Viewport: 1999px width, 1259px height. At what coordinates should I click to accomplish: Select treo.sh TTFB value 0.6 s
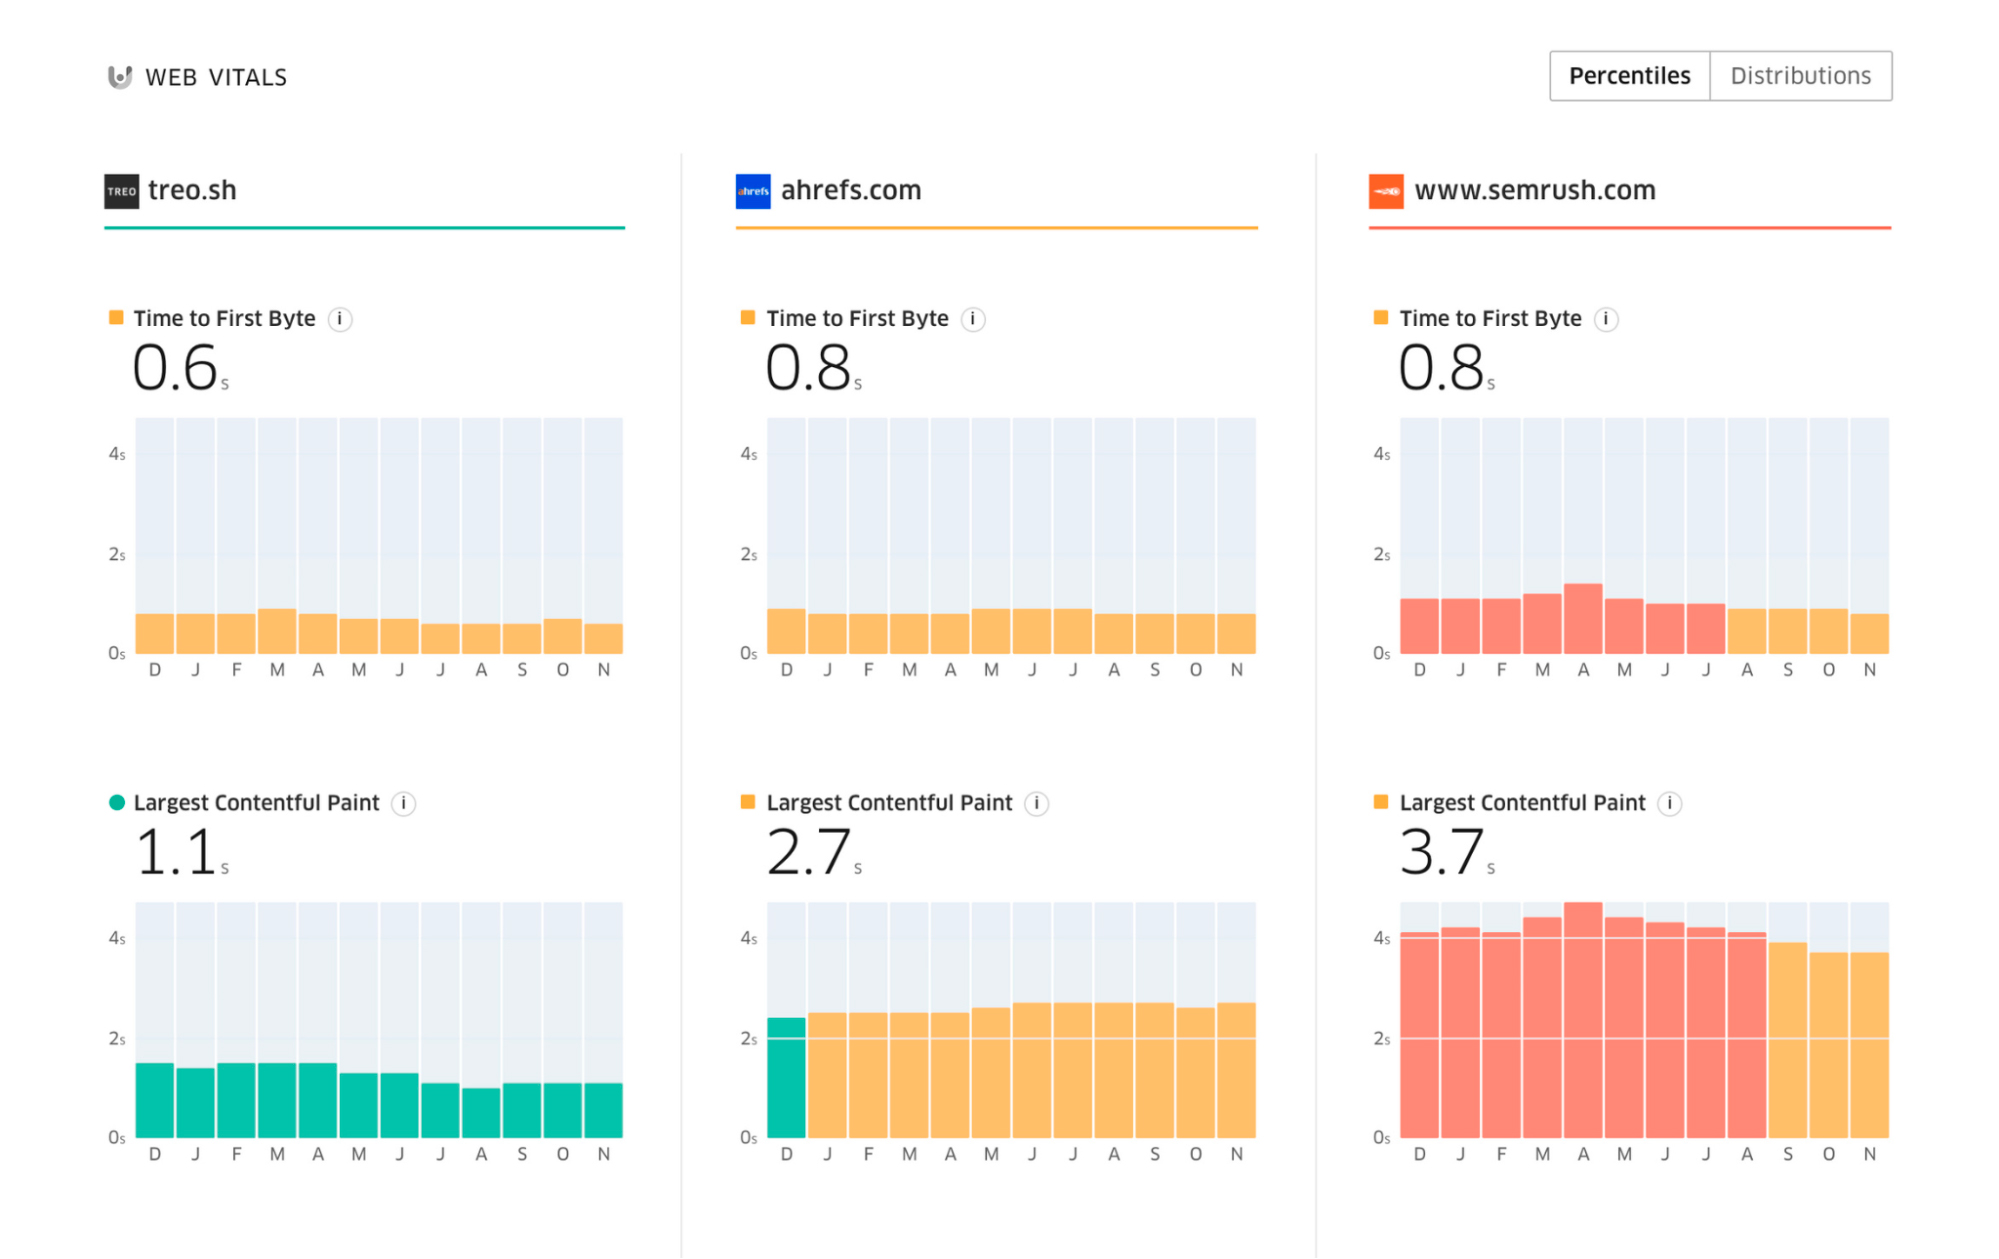[x=180, y=367]
